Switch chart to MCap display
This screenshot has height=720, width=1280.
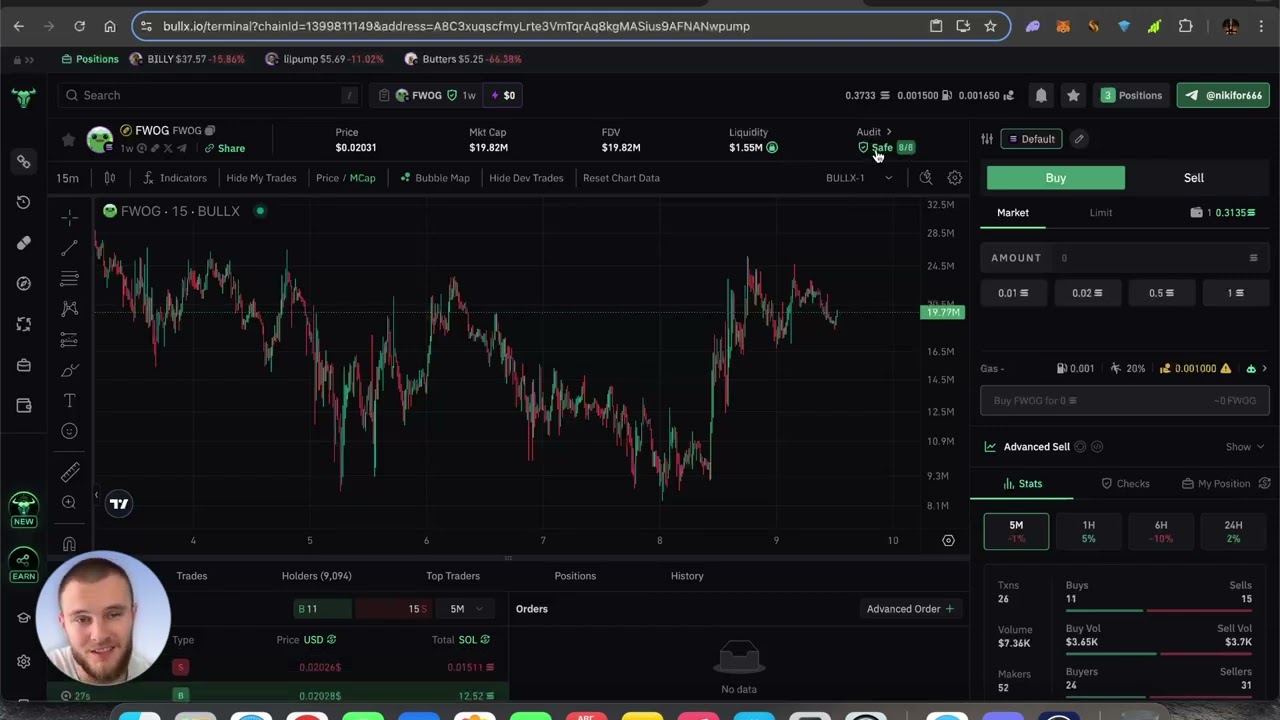[363, 178]
